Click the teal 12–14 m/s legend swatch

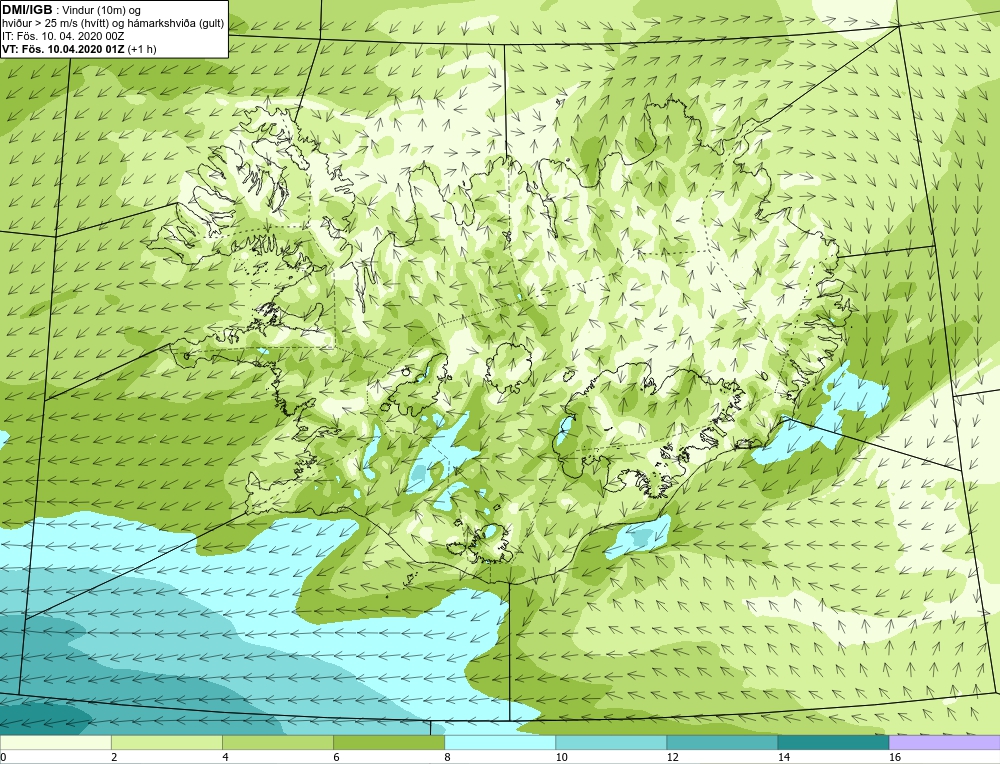pos(721,743)
